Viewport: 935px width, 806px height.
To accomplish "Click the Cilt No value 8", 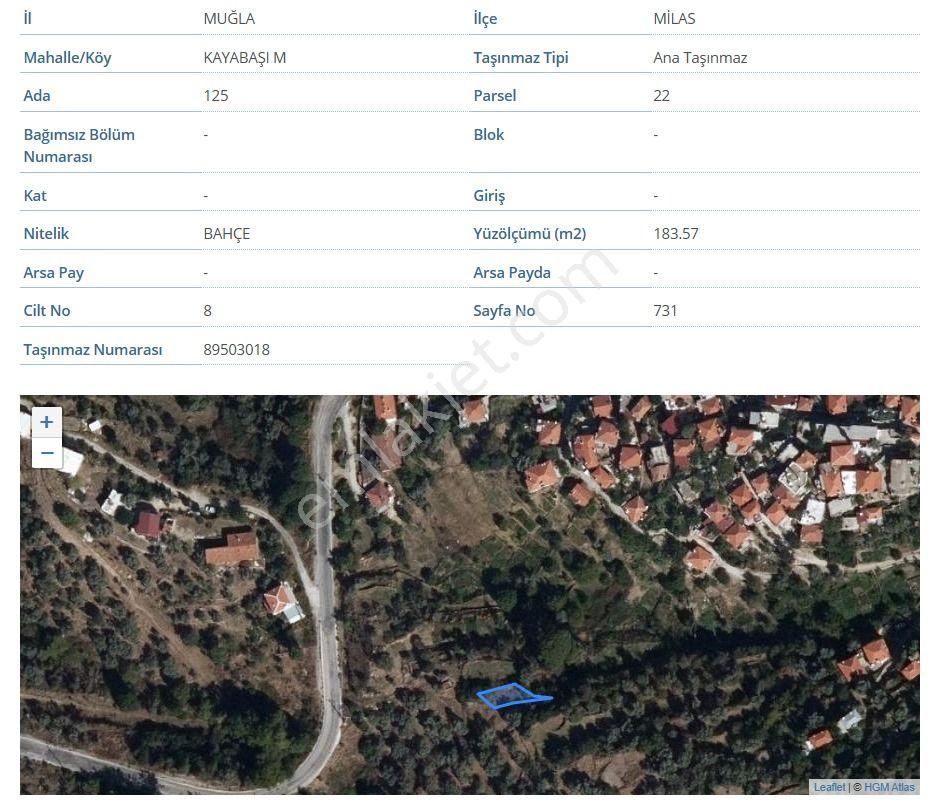I will (x=208, y=310).
